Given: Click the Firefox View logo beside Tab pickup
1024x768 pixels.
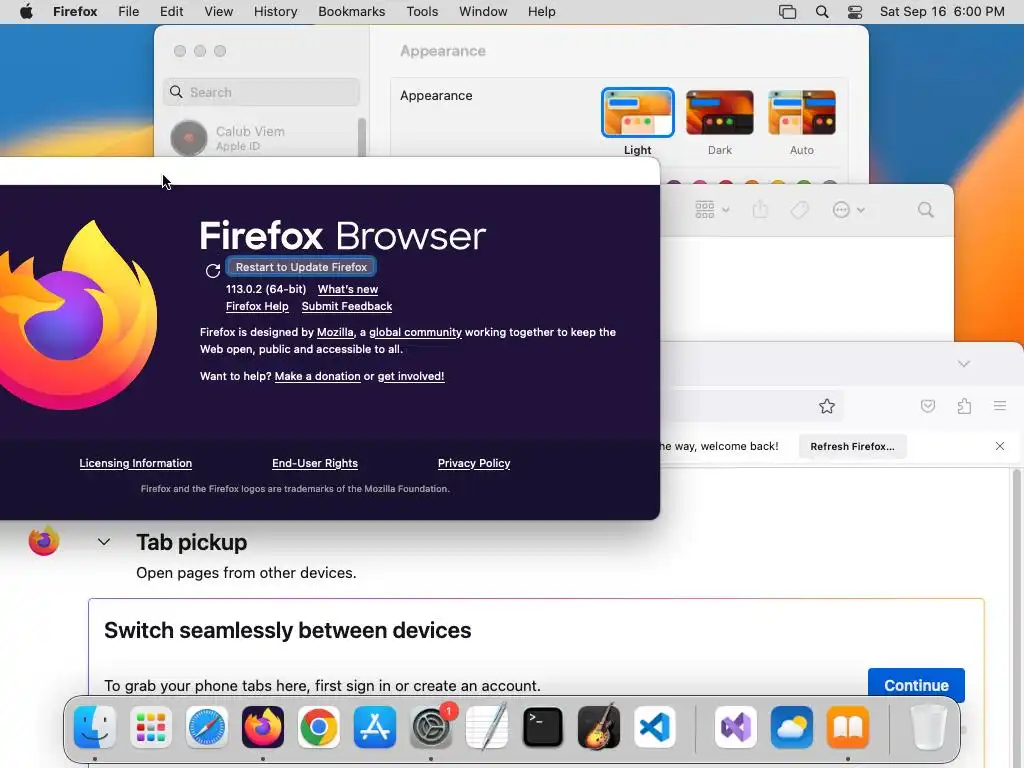Looking at the screenshot, I should (x=44, y=540).
